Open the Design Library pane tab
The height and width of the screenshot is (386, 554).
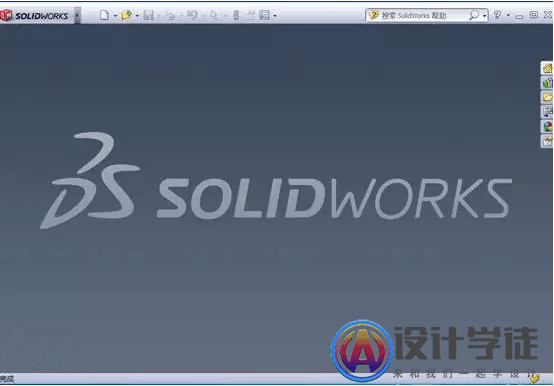tap(548, 83)
